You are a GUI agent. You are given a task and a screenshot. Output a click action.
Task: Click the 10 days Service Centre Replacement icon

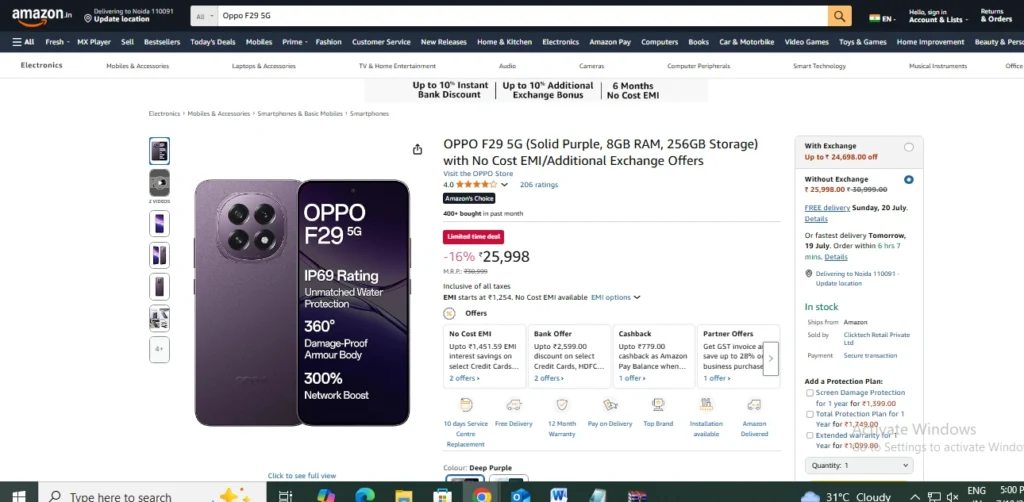(466, 405)
